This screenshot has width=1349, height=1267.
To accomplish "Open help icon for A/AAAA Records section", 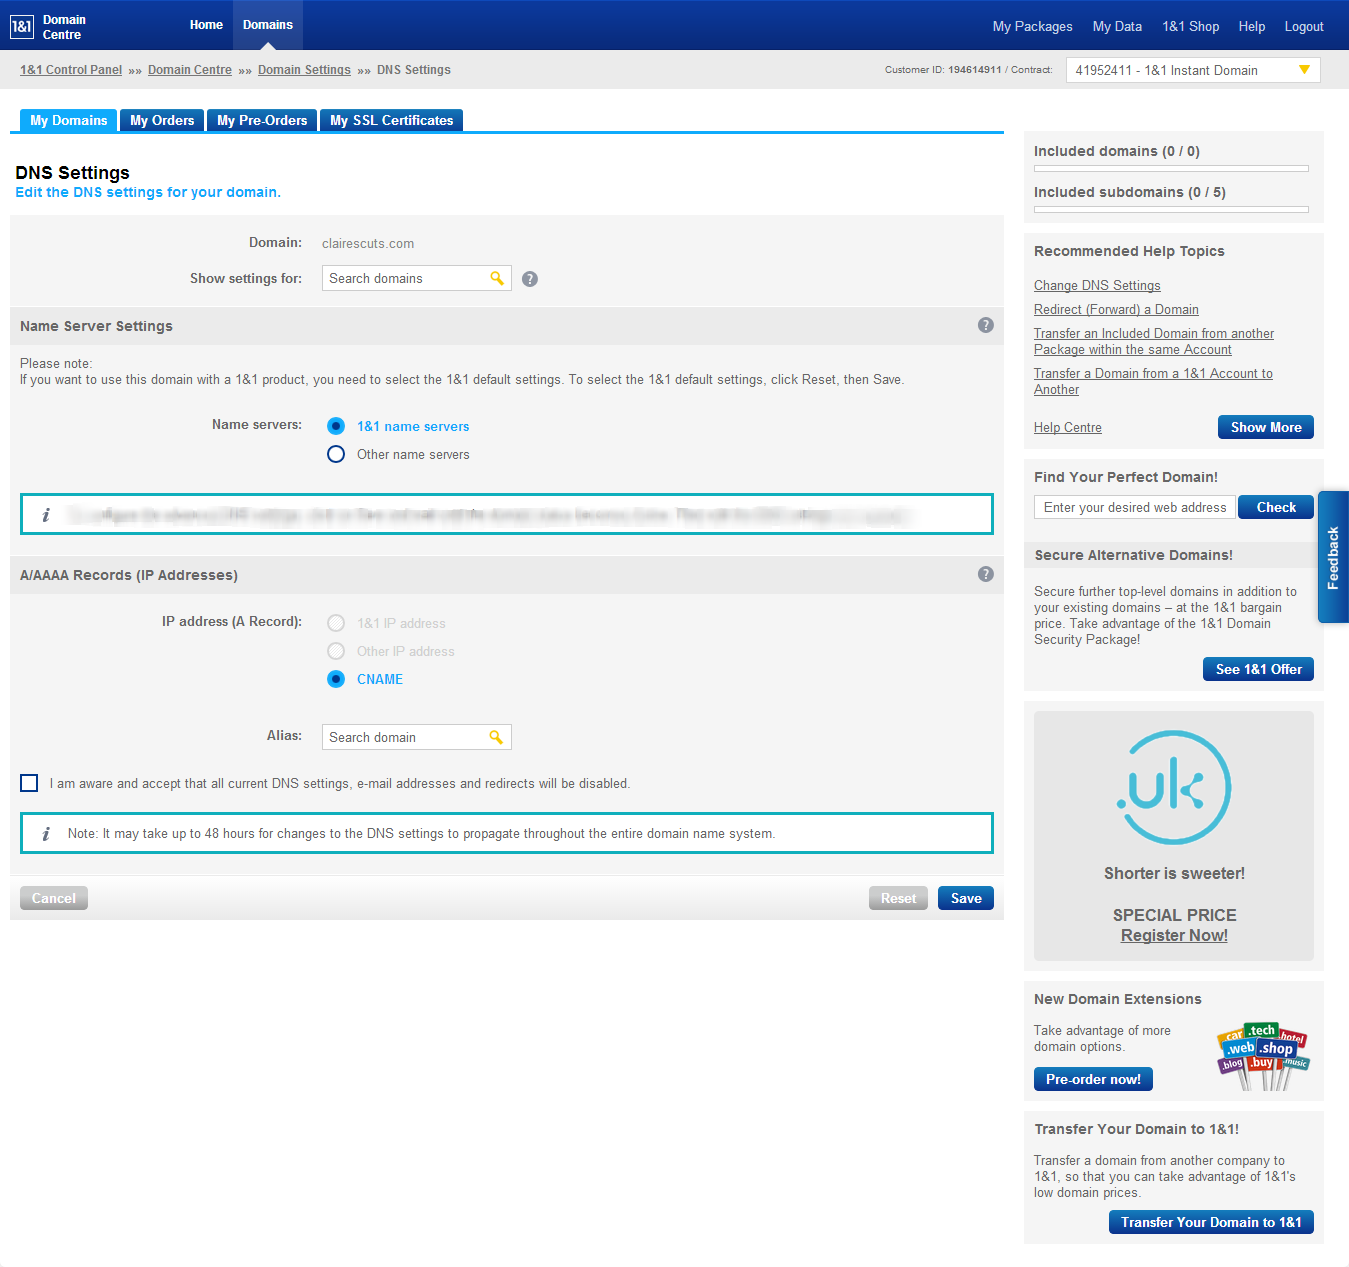I will point(985,574).
